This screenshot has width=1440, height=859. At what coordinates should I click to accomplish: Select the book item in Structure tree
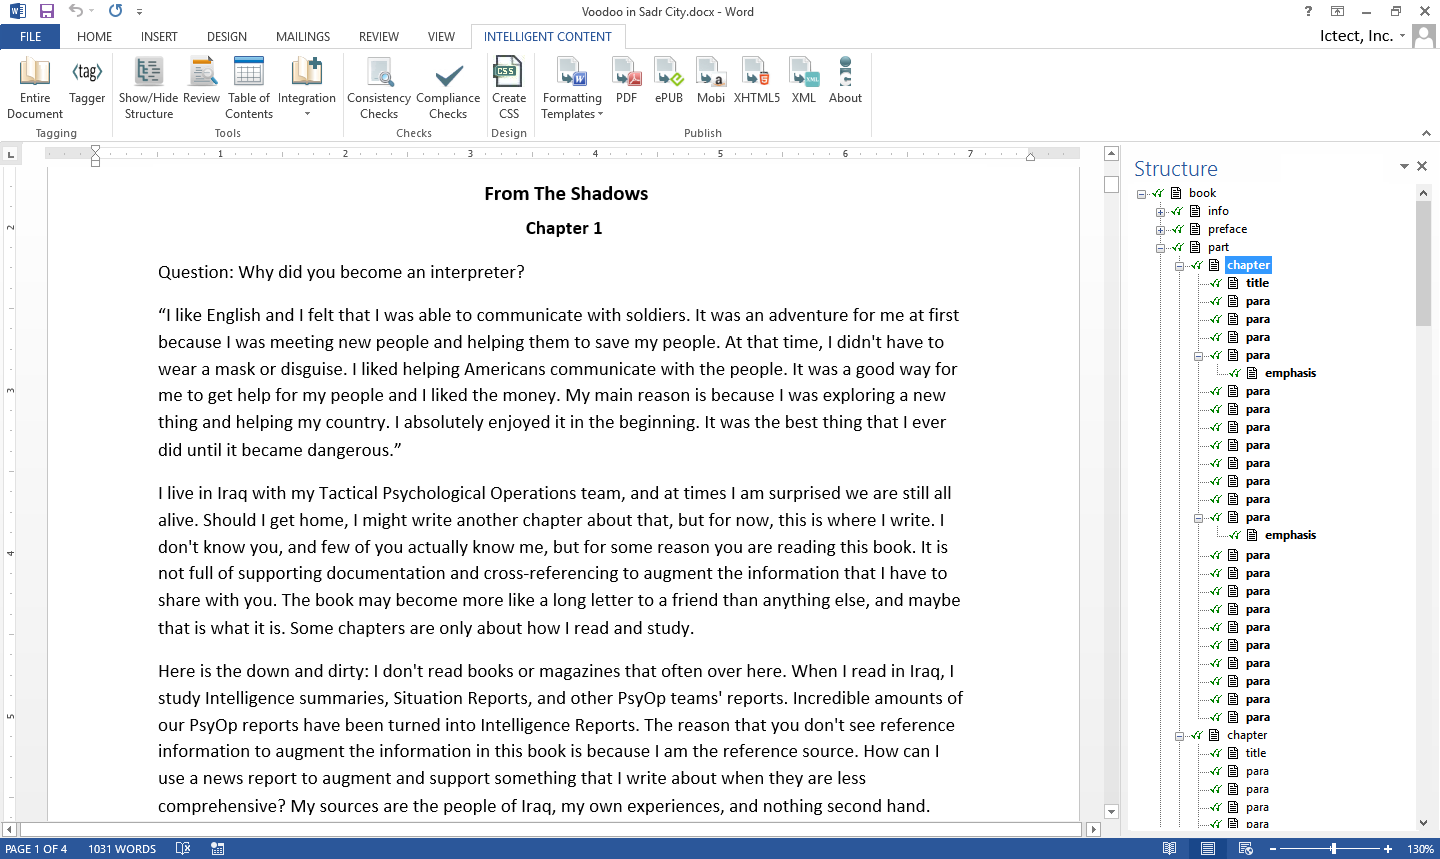pyautogui.click(x=1202, y=193)
